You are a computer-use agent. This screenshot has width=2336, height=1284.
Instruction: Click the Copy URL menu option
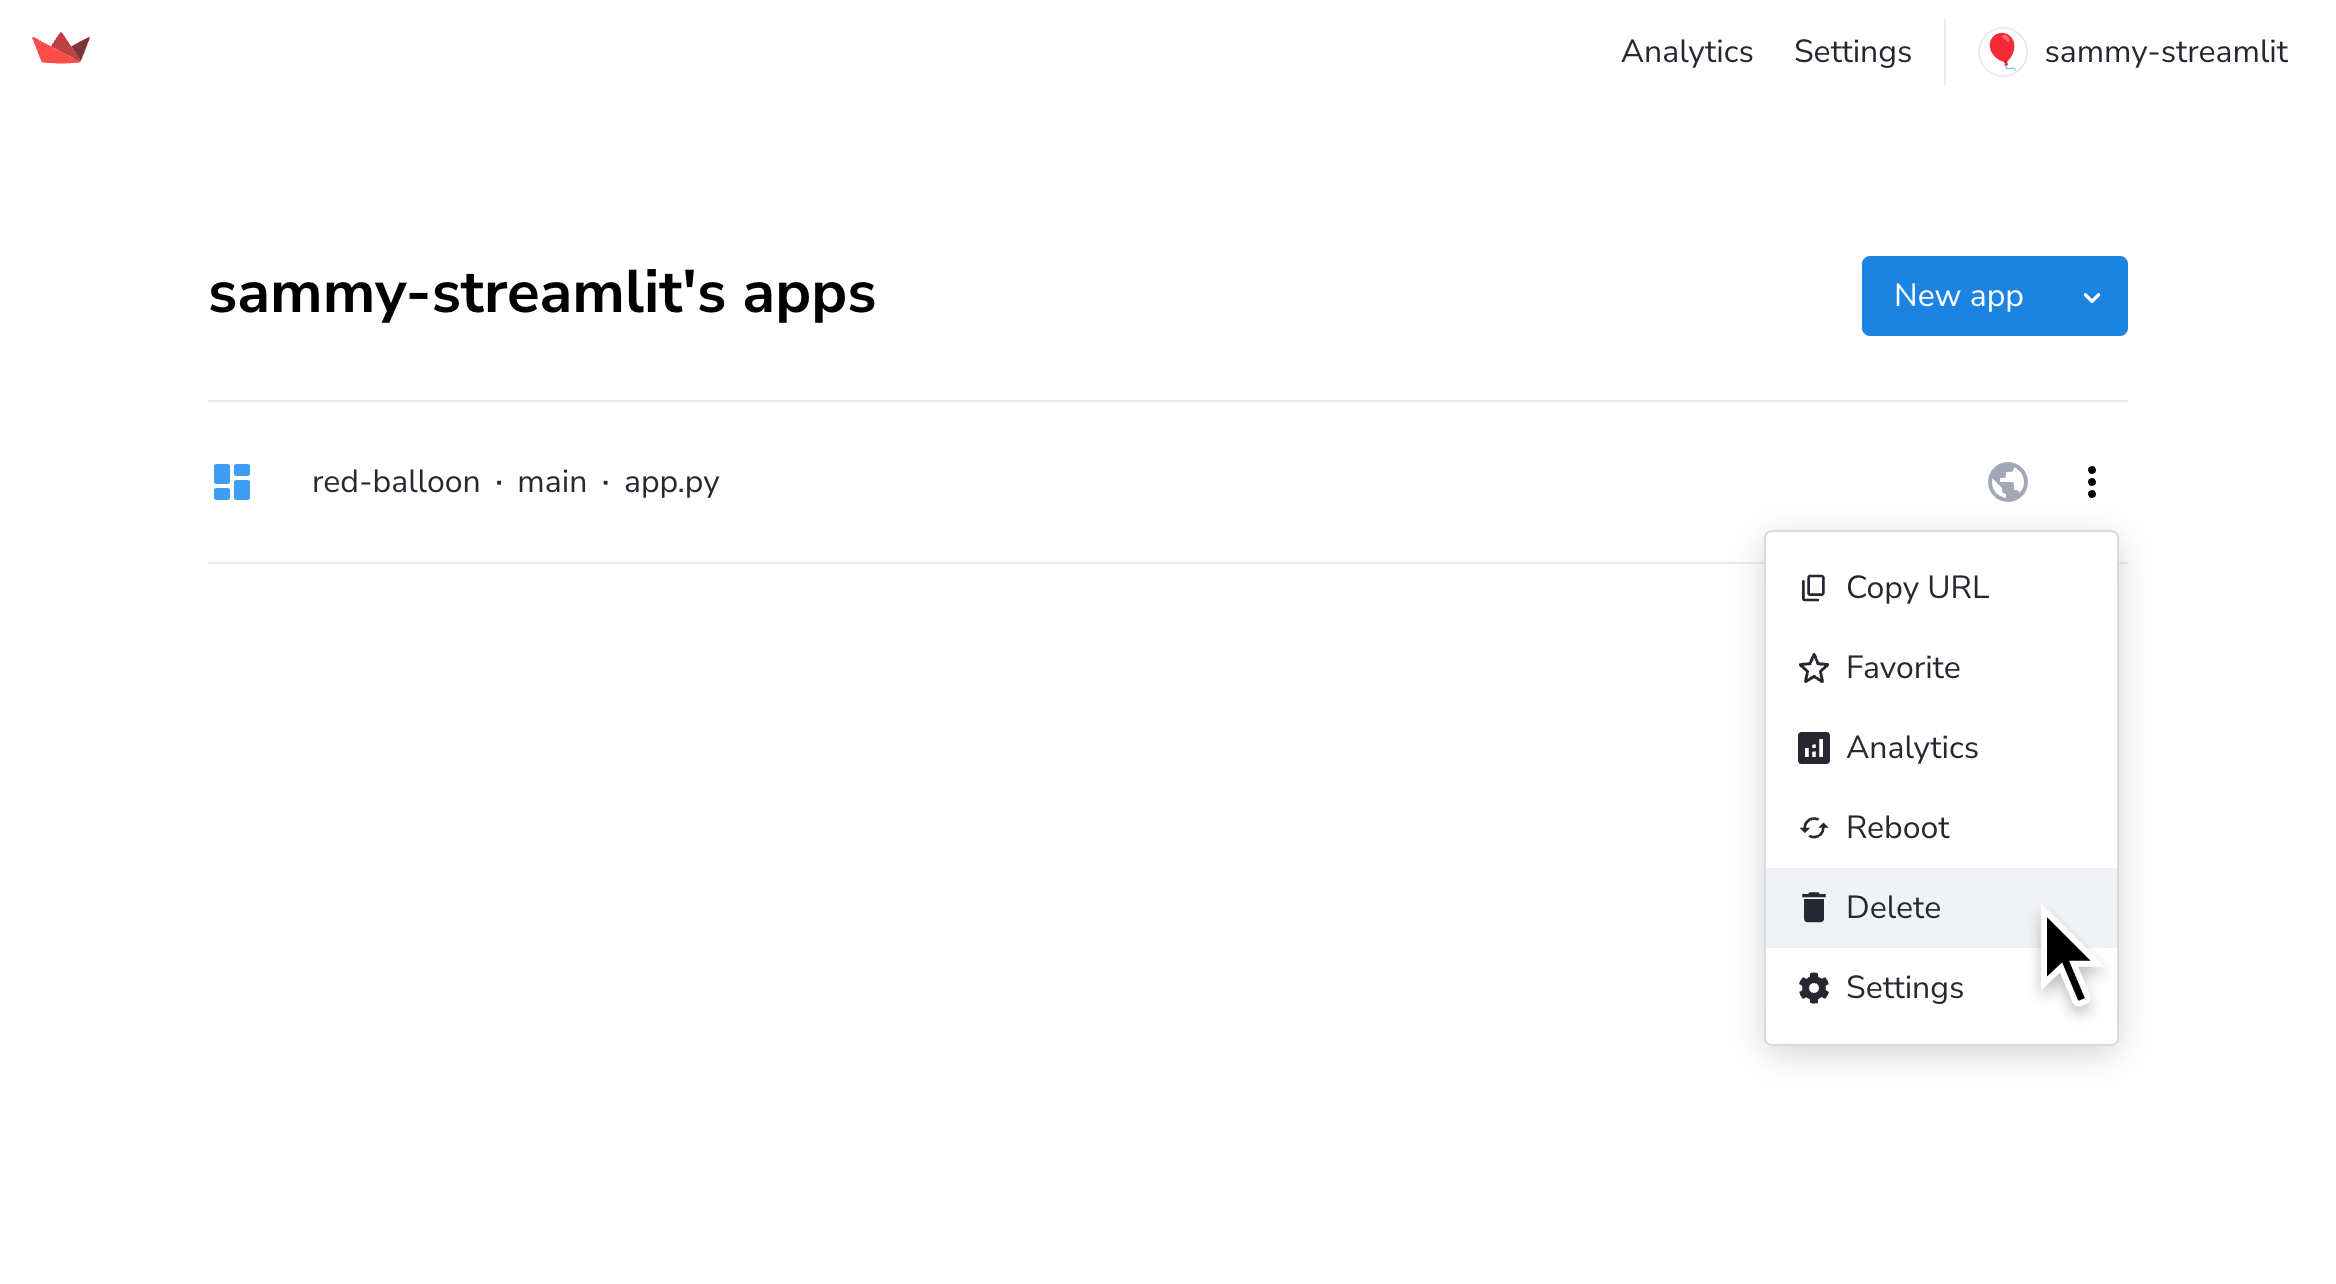click(1919, 588)
